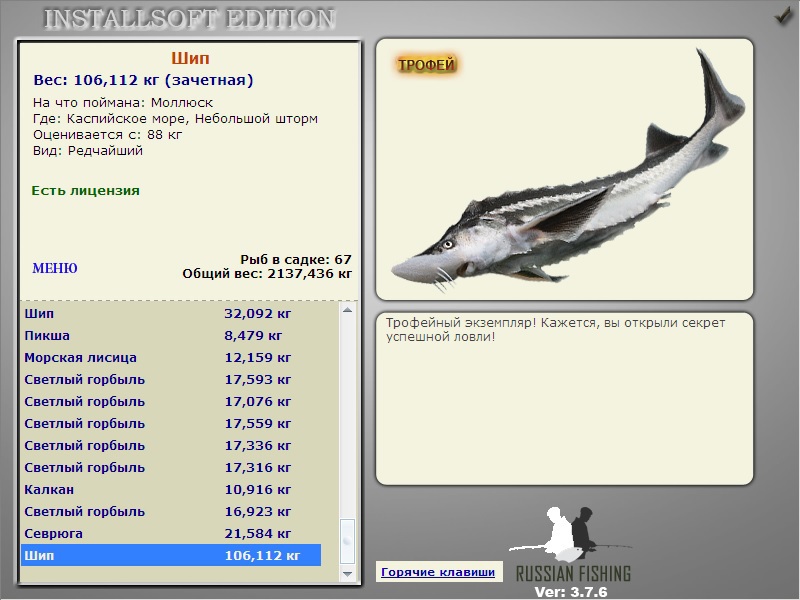Select the Светлый горбыль 17,593 кг entry
Screen dimensions: 800x600
171,380
